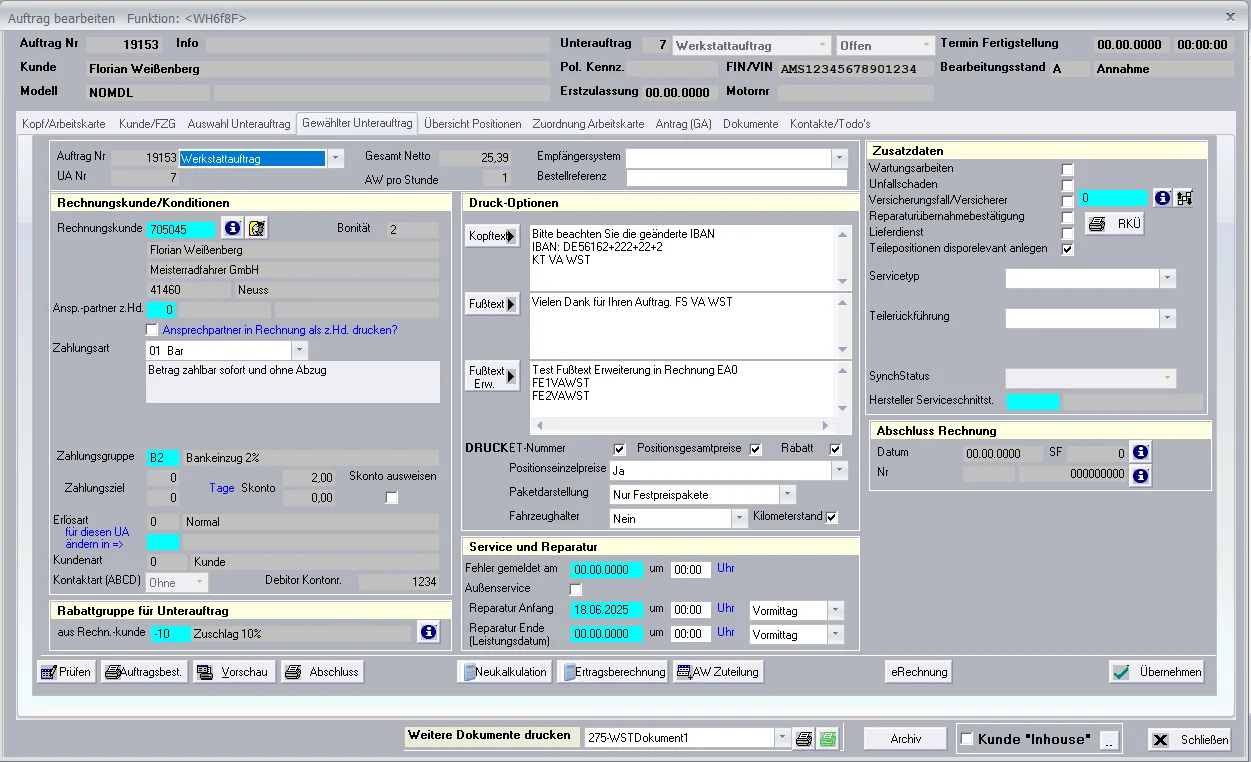Click info icon beside Versicherungsfall field
This screenshot has width=1251, height=762.
1162,198
